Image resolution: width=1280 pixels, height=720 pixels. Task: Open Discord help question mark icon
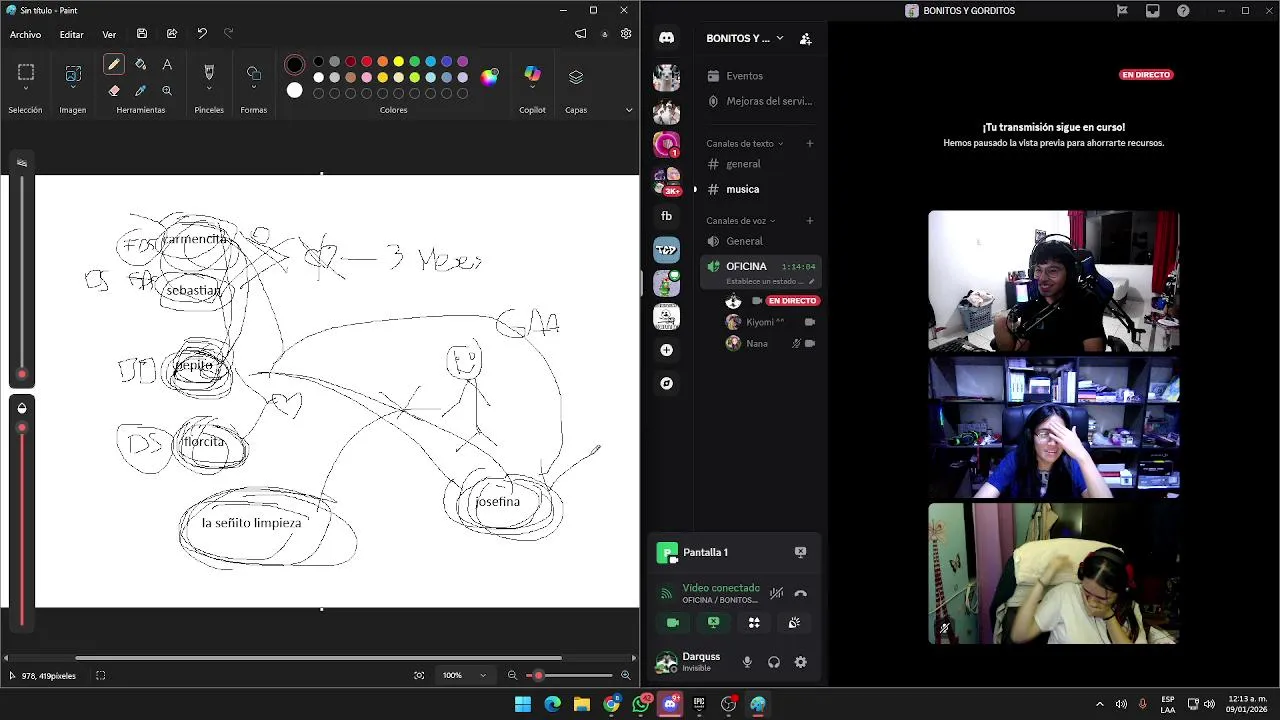click(x=1184, y=11)
